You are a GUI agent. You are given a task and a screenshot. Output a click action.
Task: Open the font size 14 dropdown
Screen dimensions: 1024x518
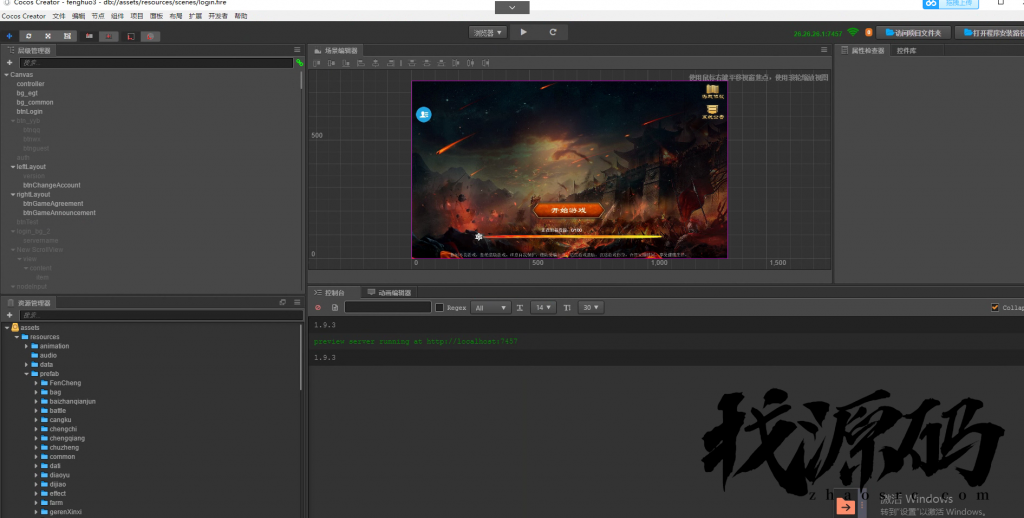click(543, 308)
